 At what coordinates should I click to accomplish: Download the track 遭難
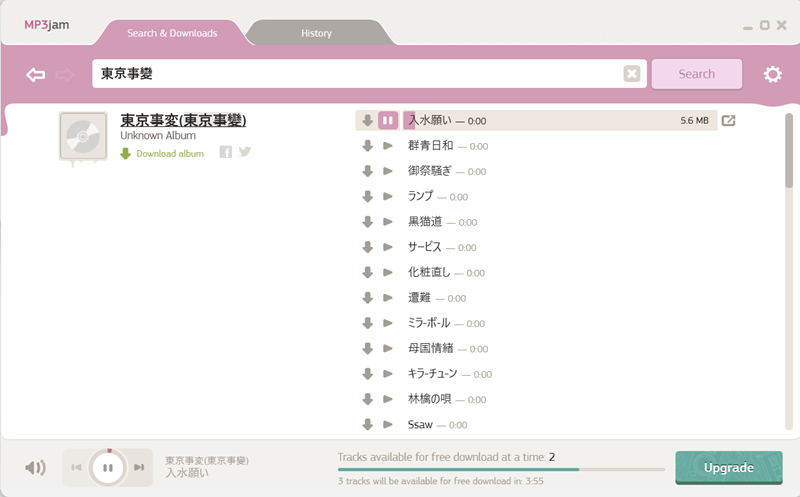(367, 298)
